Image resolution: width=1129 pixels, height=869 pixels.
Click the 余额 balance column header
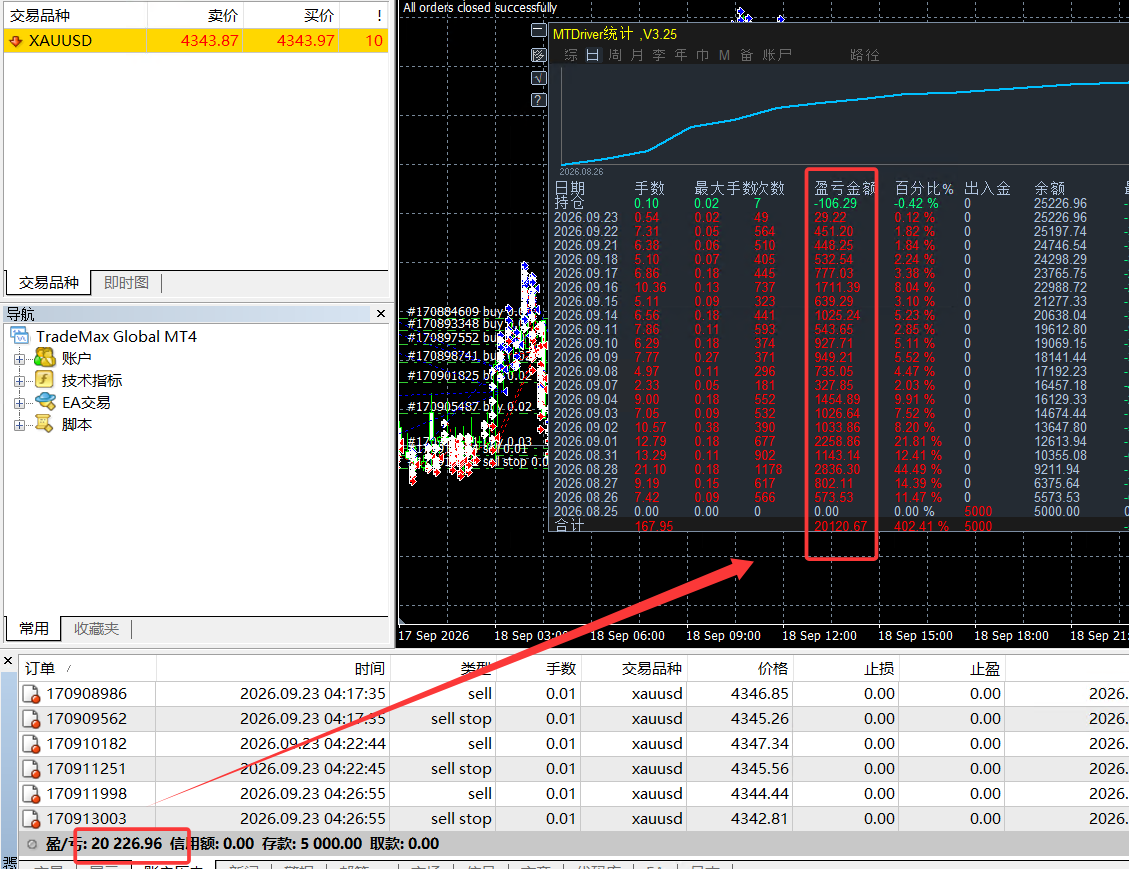1049,189
